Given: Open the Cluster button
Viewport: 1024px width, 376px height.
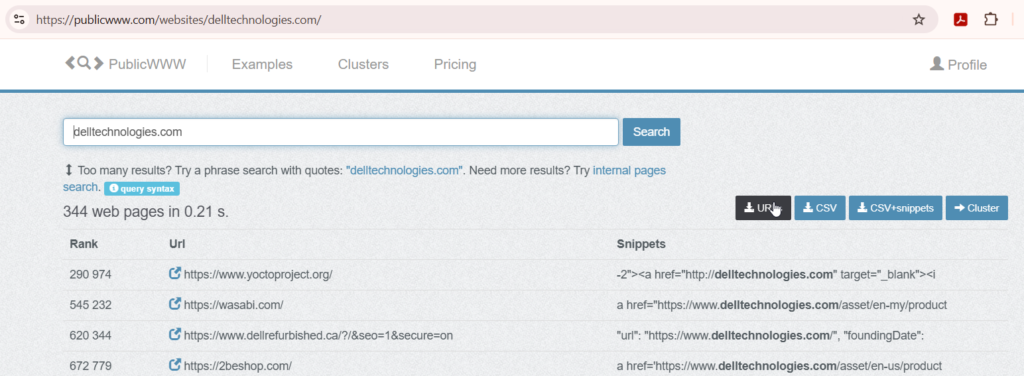Looking at the screenshot, I should coord(976,208).
